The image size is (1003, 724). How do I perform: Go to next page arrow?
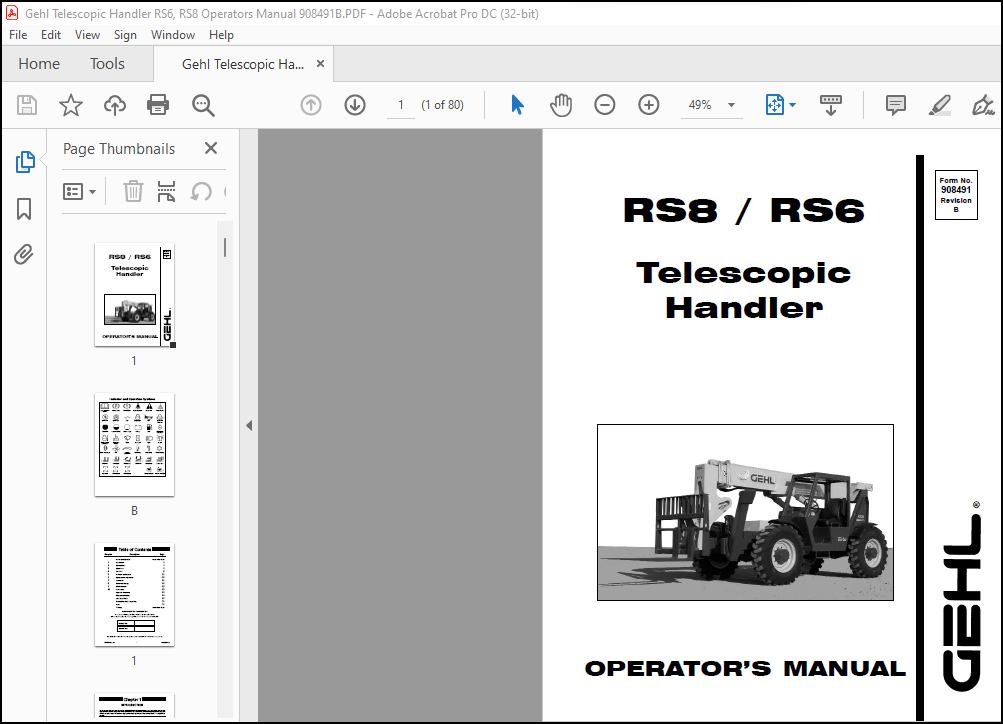(355, 105)
